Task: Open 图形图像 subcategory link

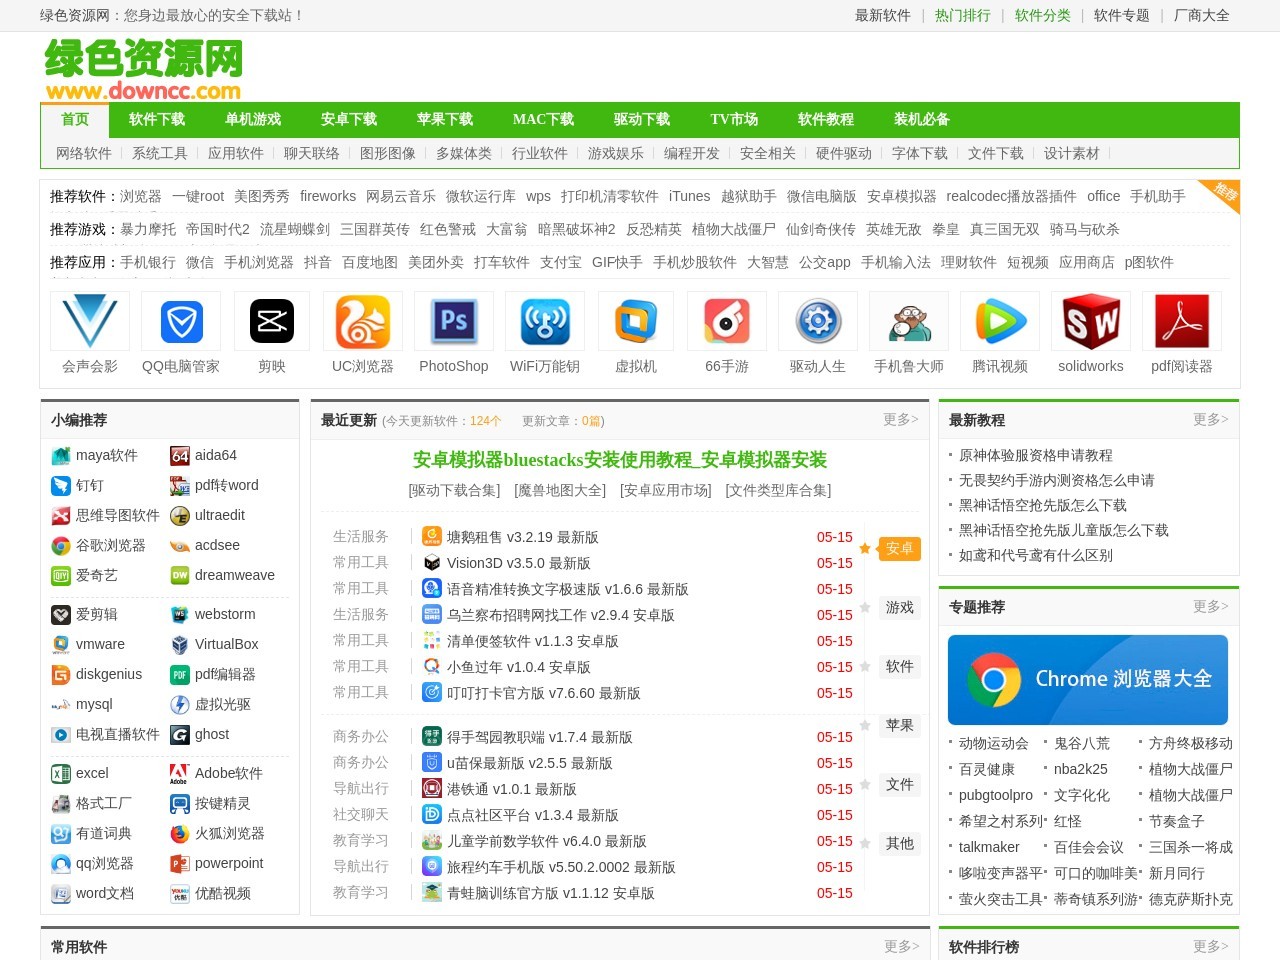Action: tap(388, 153)
